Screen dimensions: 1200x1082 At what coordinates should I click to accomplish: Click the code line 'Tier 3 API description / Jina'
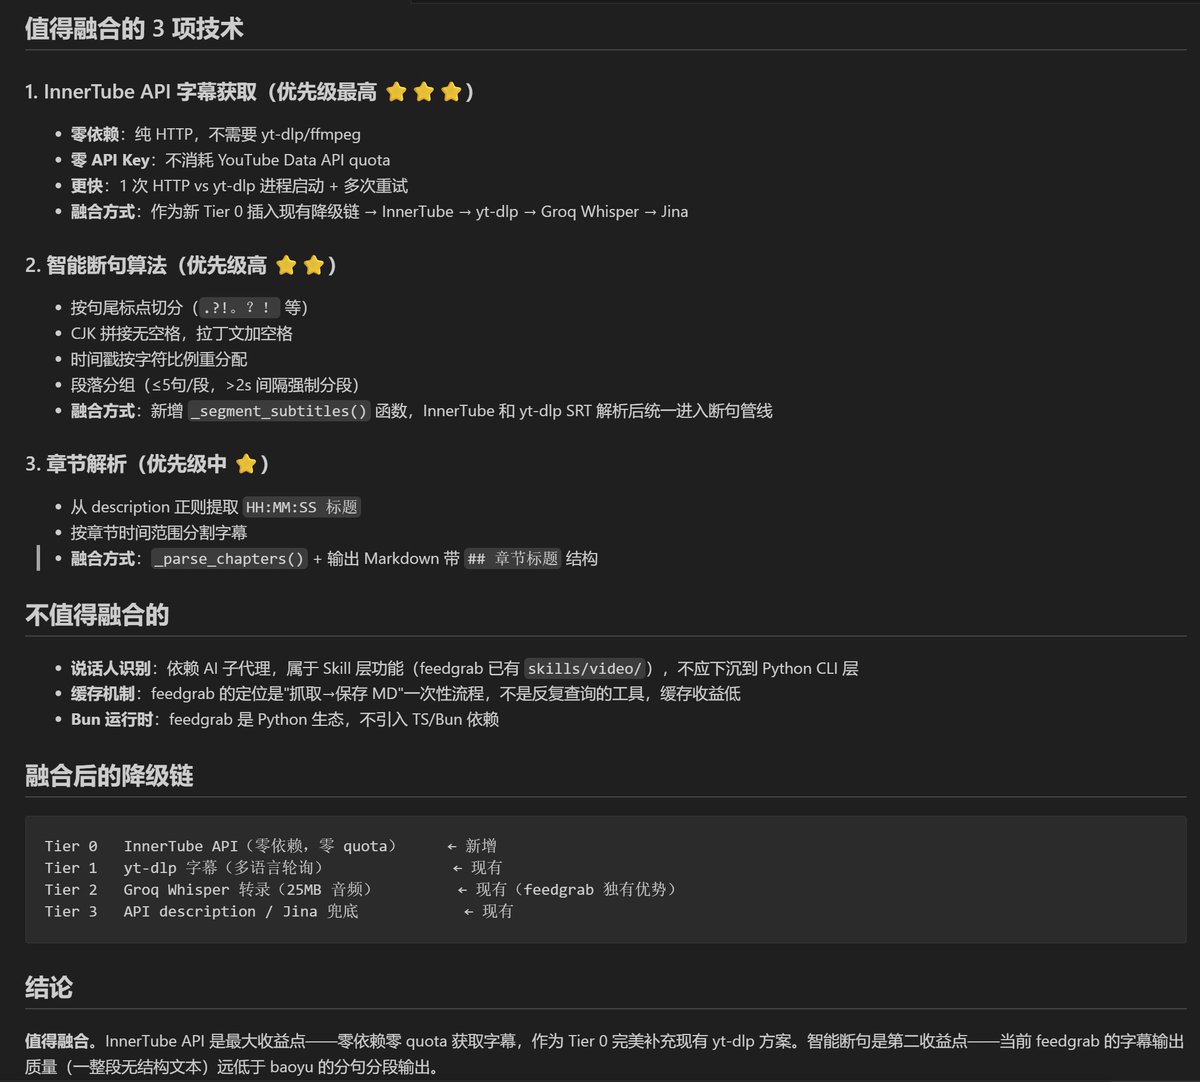point(278,912)
